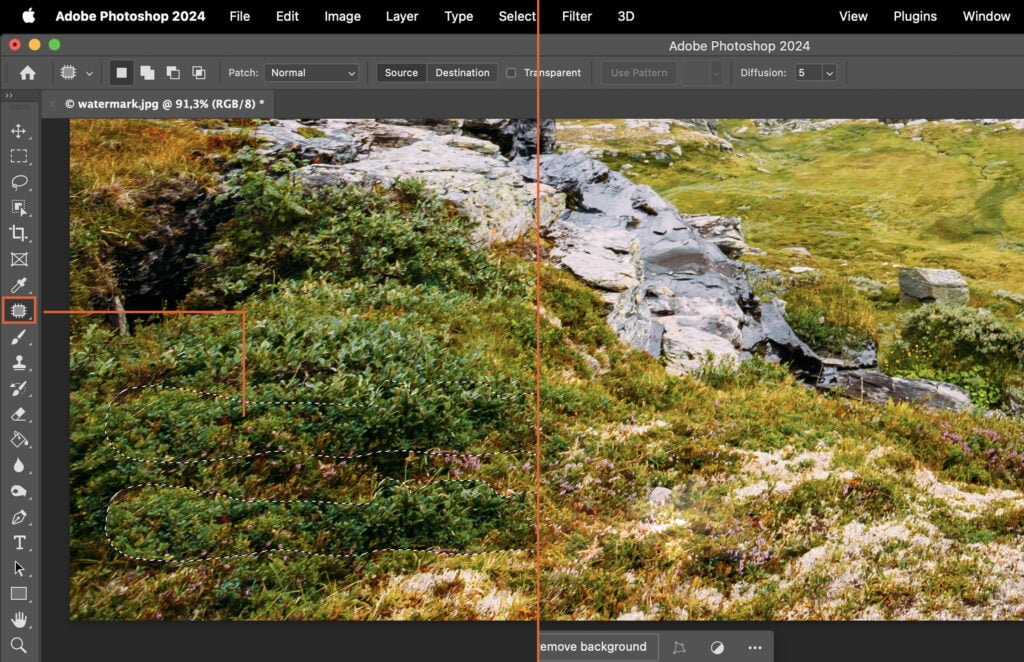Viewport: 1024px width, 662px height.
Task: Choose the Crop tool
Action: pyautogui.click(x=19, y=234)
